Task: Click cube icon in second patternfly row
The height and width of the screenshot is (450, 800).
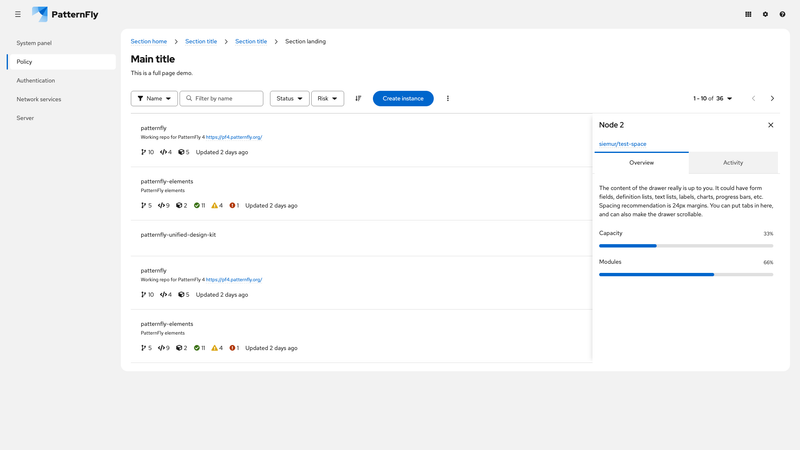Action: [x=181, y=294]
